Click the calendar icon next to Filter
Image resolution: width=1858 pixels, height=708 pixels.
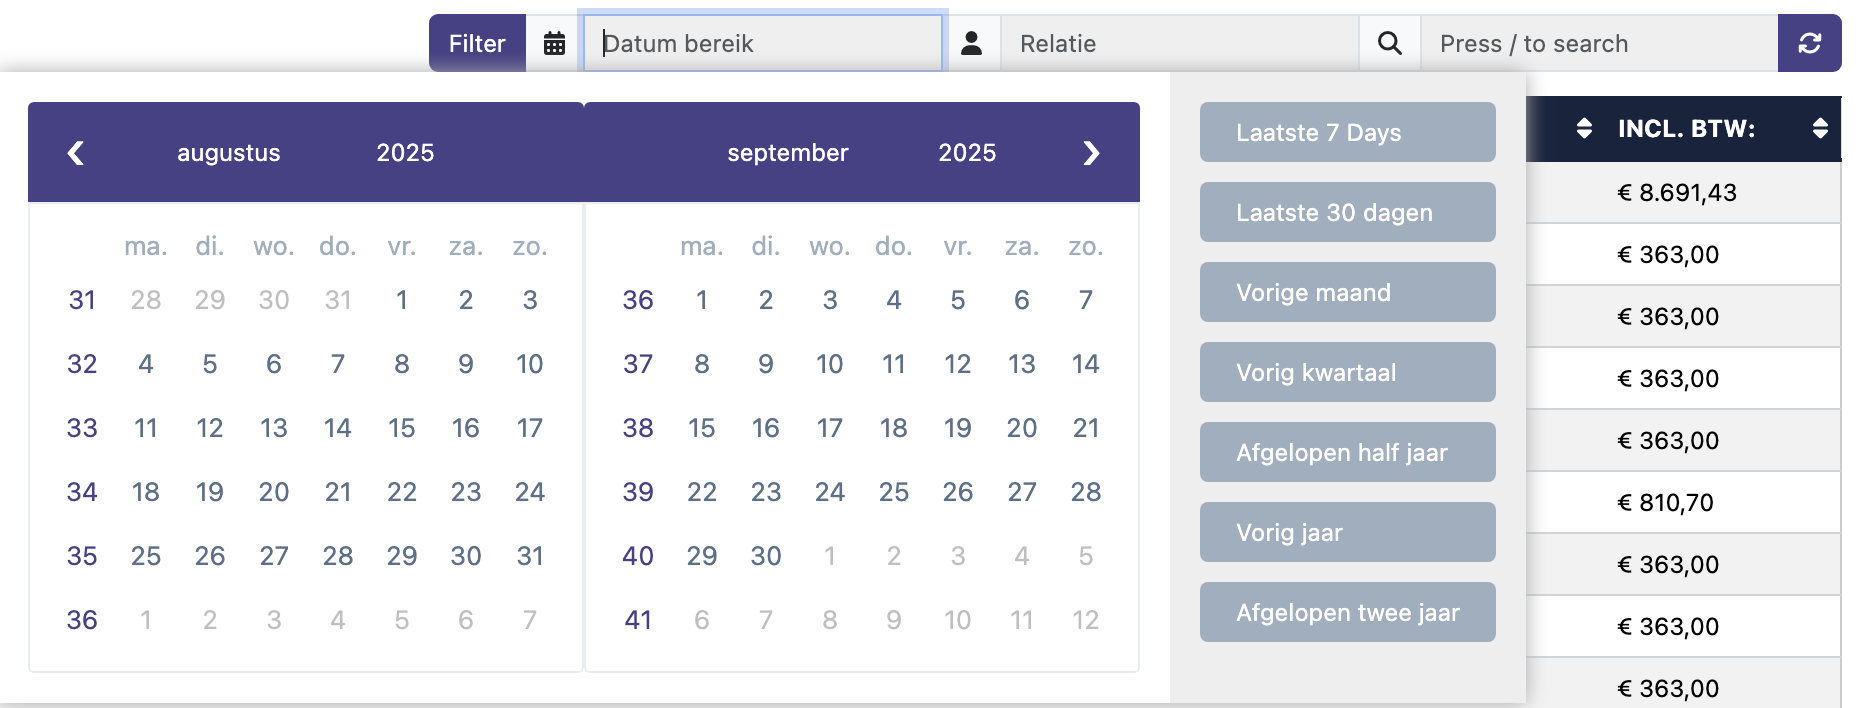click(x=554, y=43)
